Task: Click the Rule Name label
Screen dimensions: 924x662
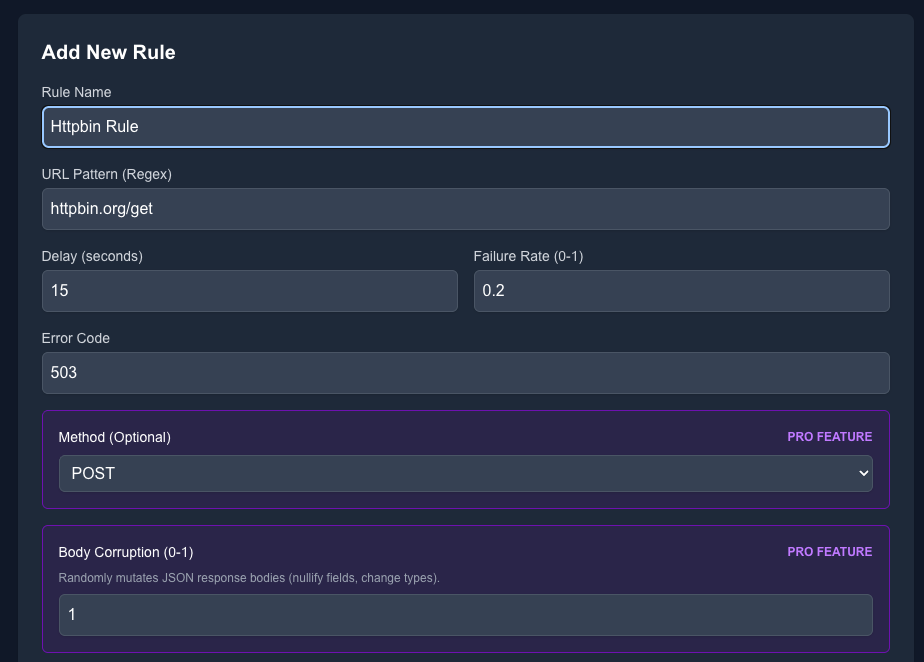Action: 76,92
